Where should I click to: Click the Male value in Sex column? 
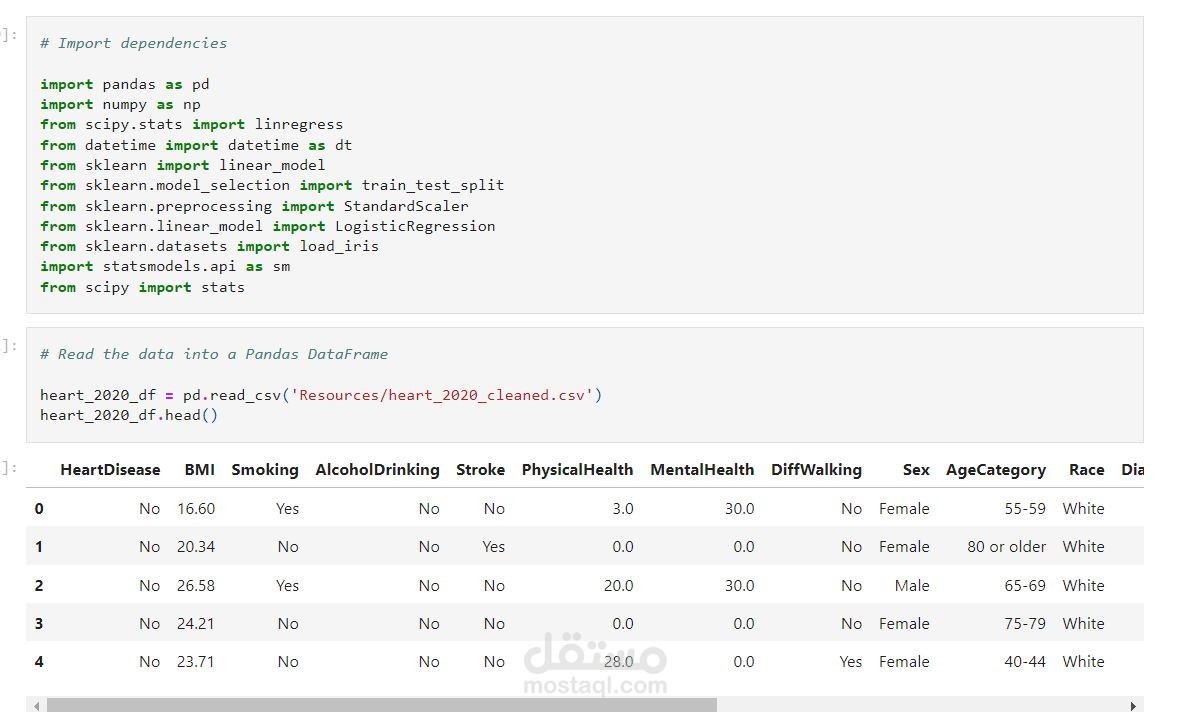point(912,585)
